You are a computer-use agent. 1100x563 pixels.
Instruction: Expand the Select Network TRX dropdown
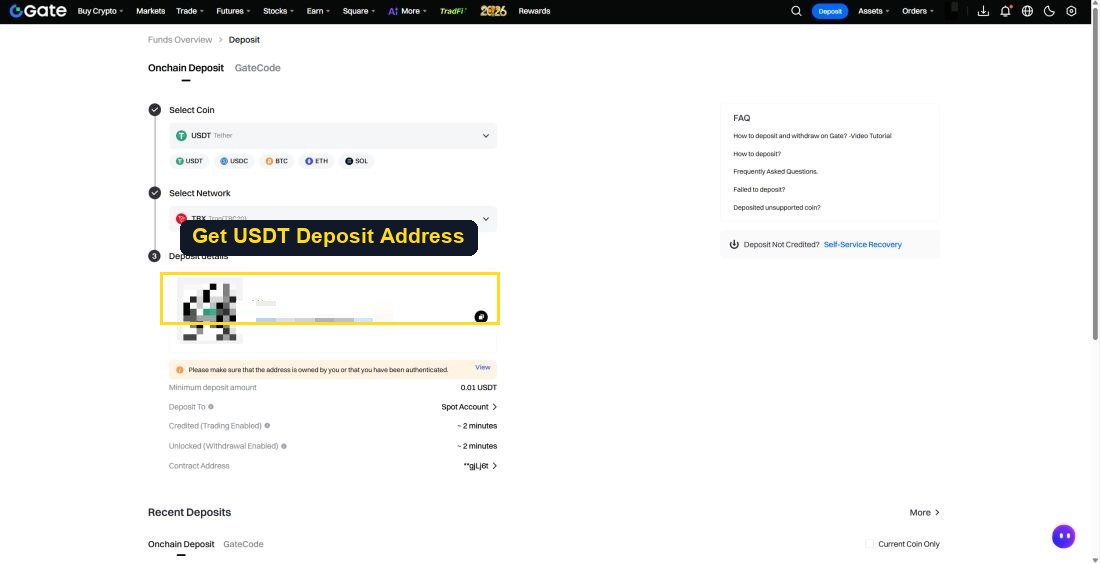coord(333,219)
